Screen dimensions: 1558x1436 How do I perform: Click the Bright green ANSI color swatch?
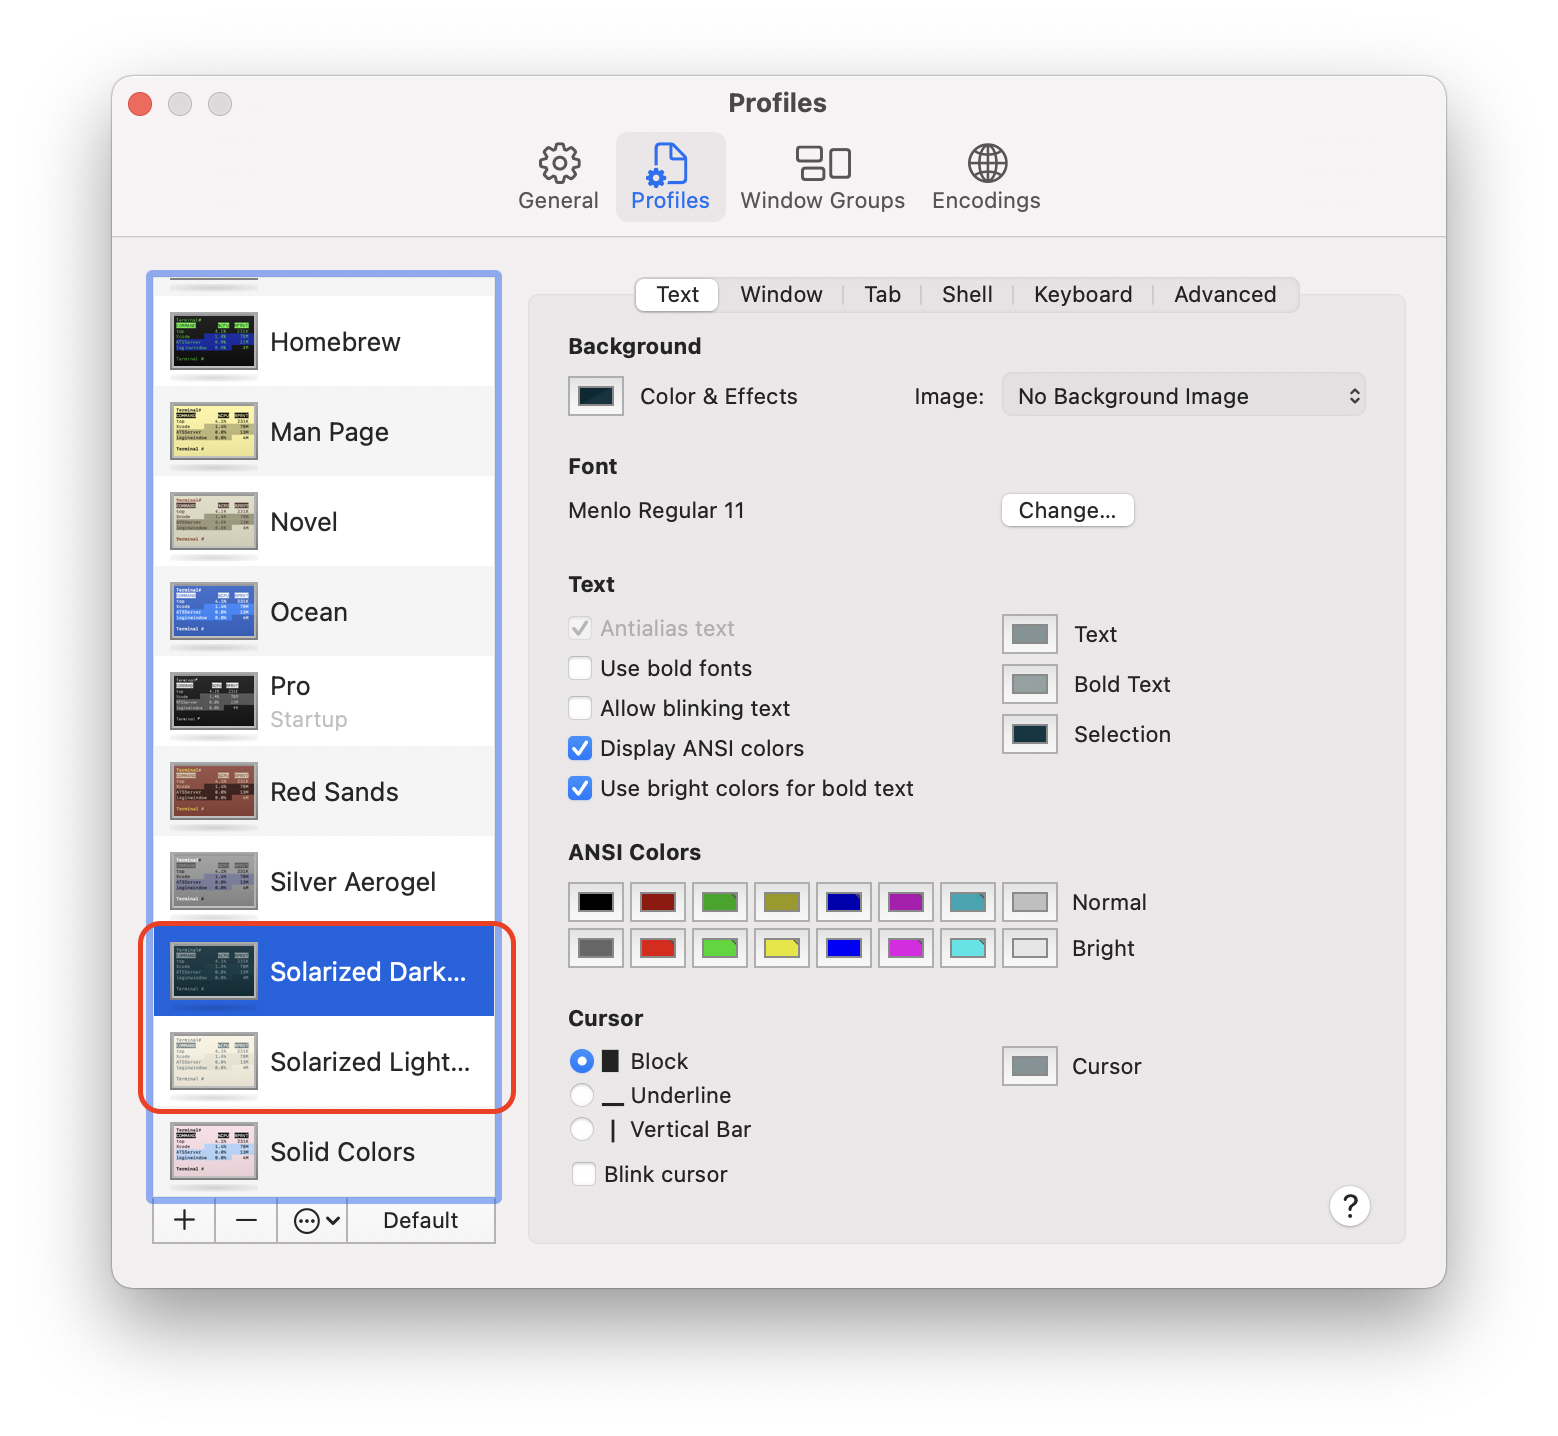pos(720,948)
